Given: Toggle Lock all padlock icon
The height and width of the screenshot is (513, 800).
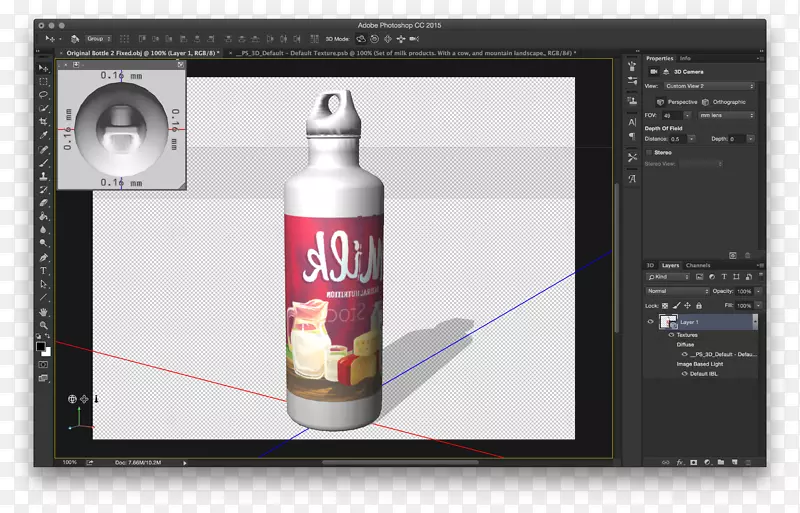Looking at the screenshot, I should [698, 306].
